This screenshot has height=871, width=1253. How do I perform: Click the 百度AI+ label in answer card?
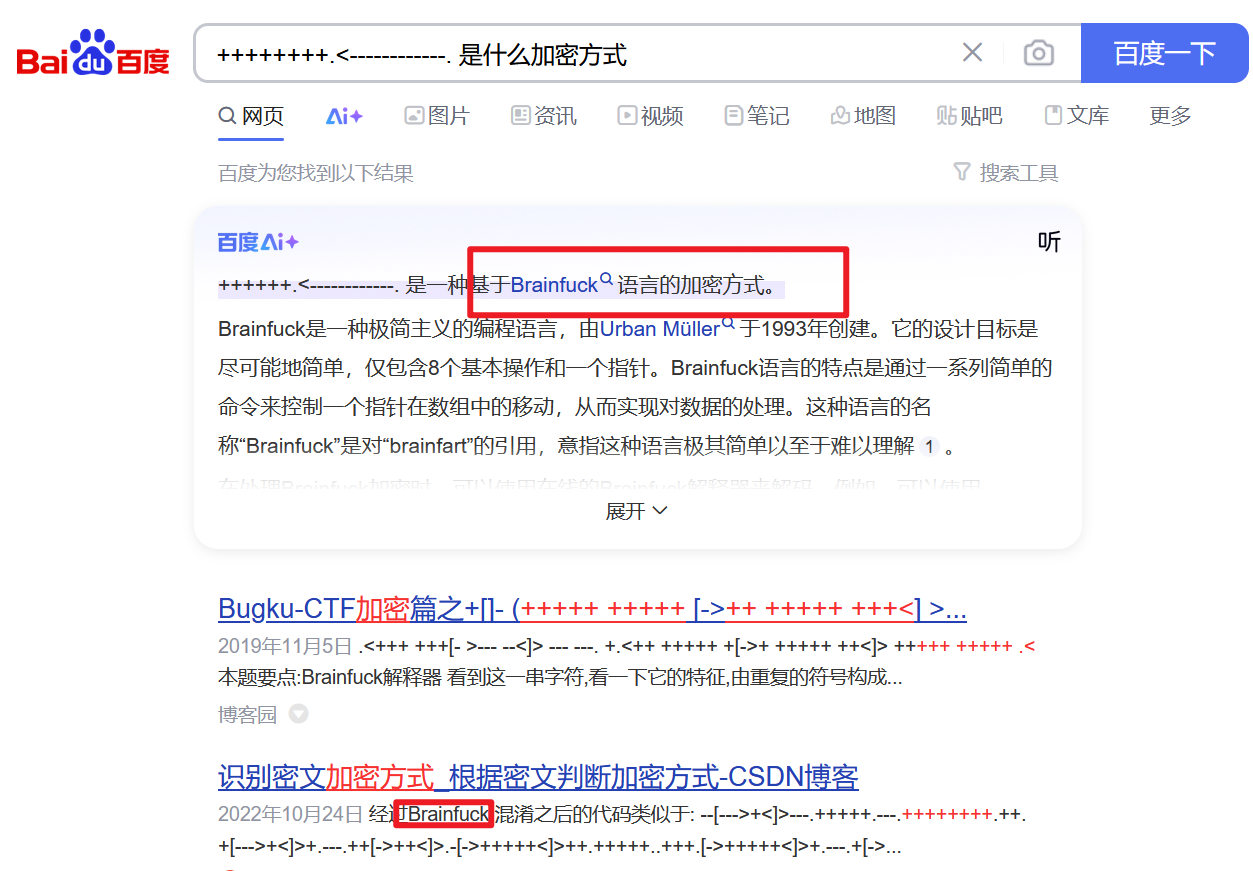coord(258,242)
